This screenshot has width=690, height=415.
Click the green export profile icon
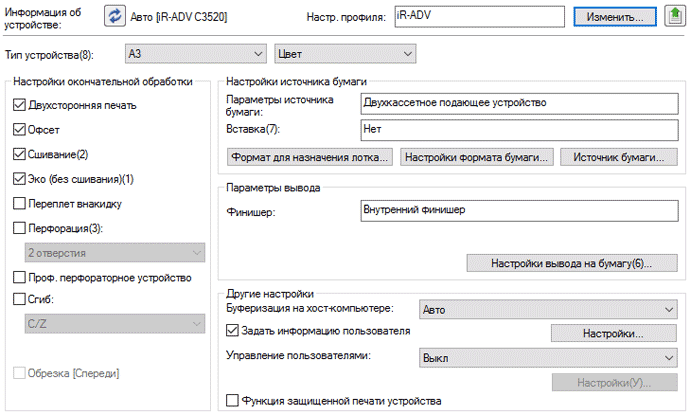tap(675, 16)
